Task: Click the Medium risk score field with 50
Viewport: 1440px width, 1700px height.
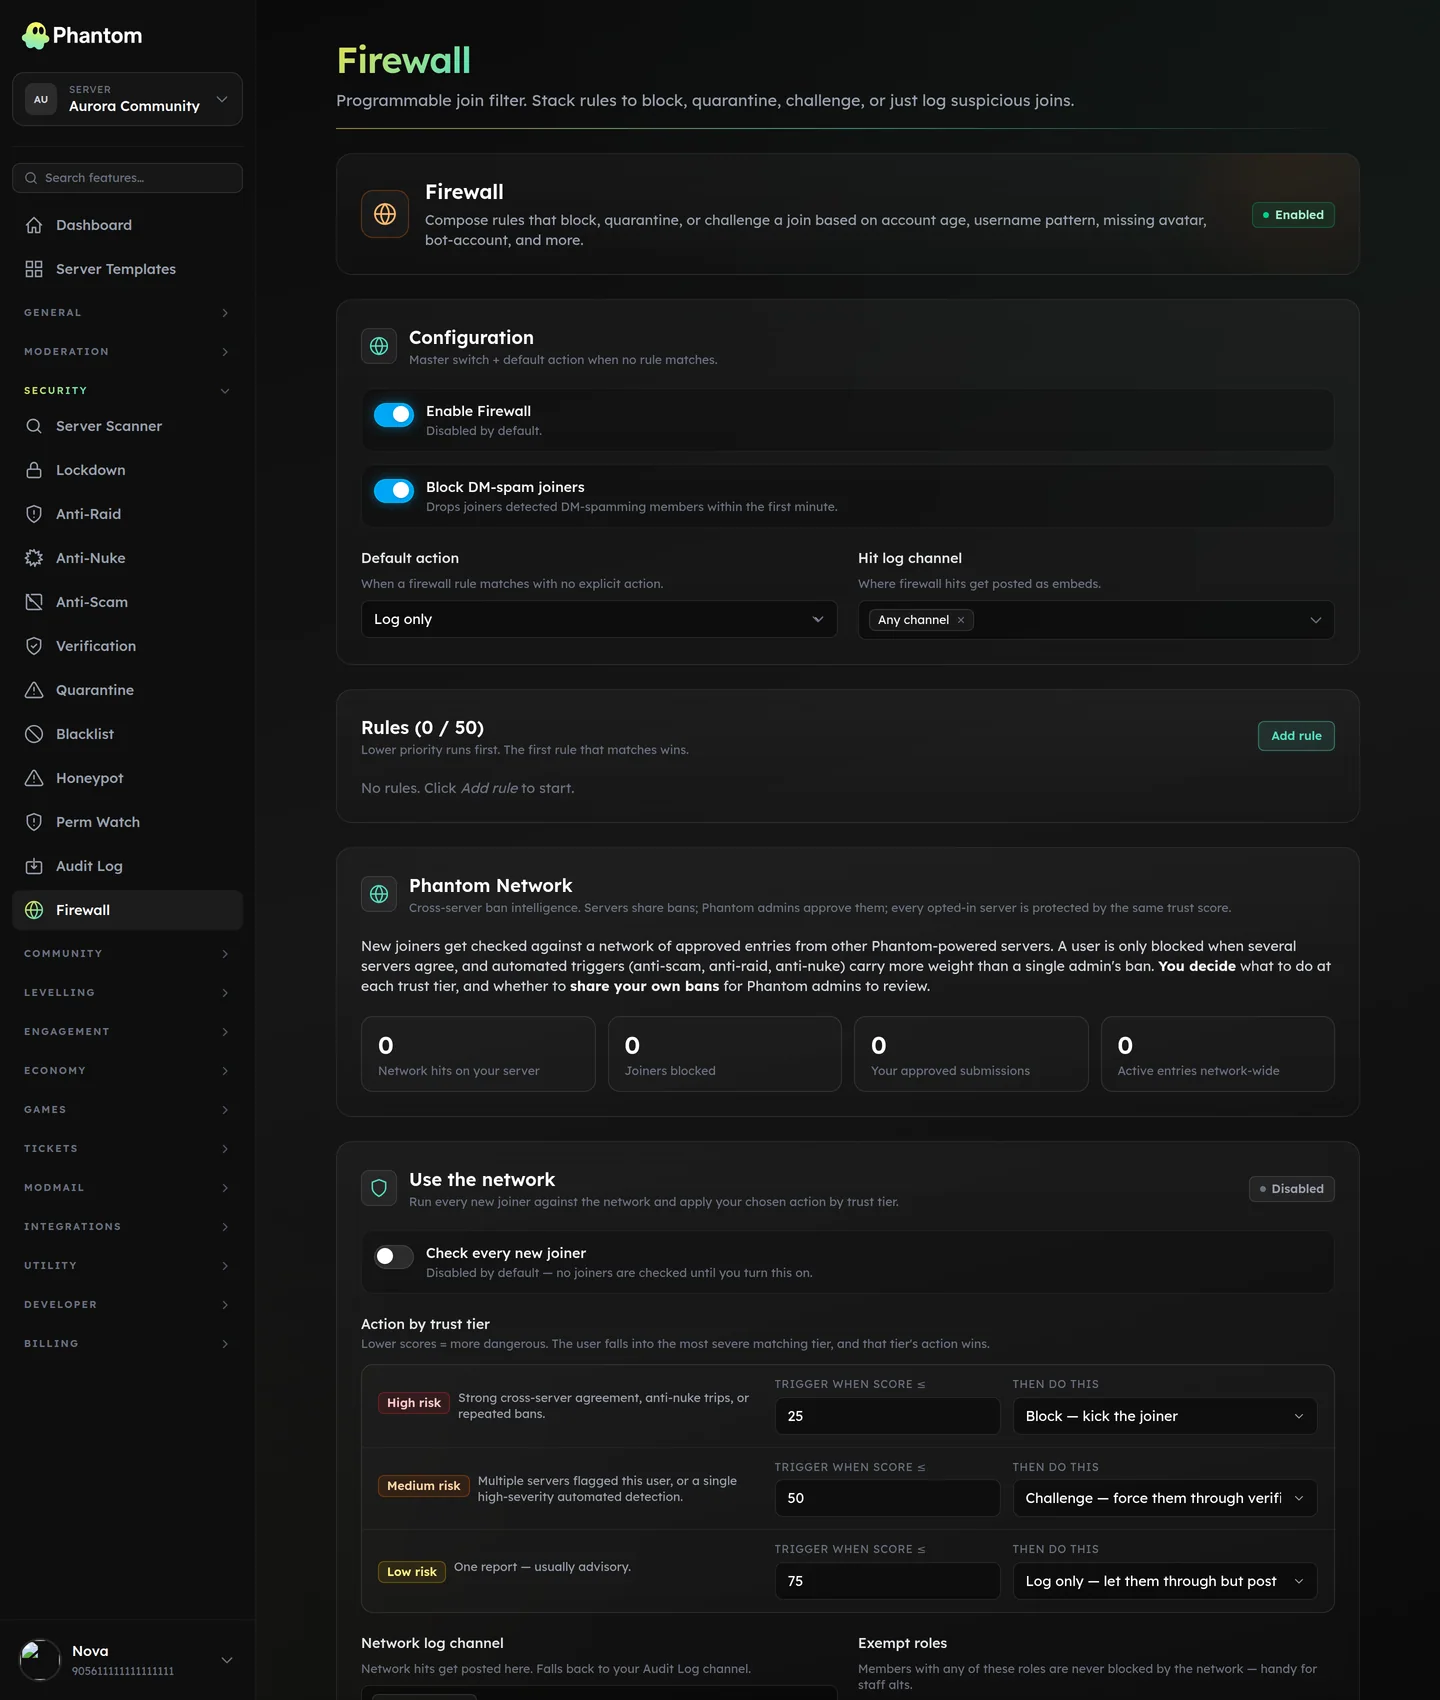Action: [887, 1498]
